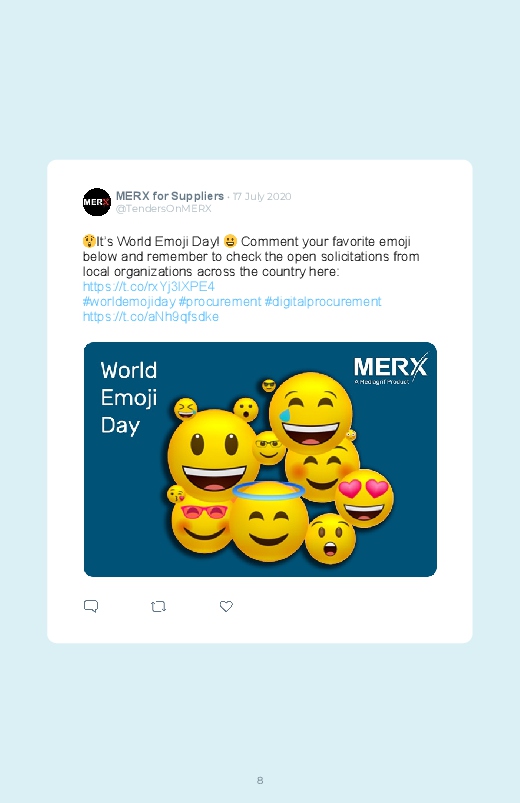This screenshot has height=803, width=520.
Task: Click the heart-eyes emoji in image
Action: tap(364, 499)
